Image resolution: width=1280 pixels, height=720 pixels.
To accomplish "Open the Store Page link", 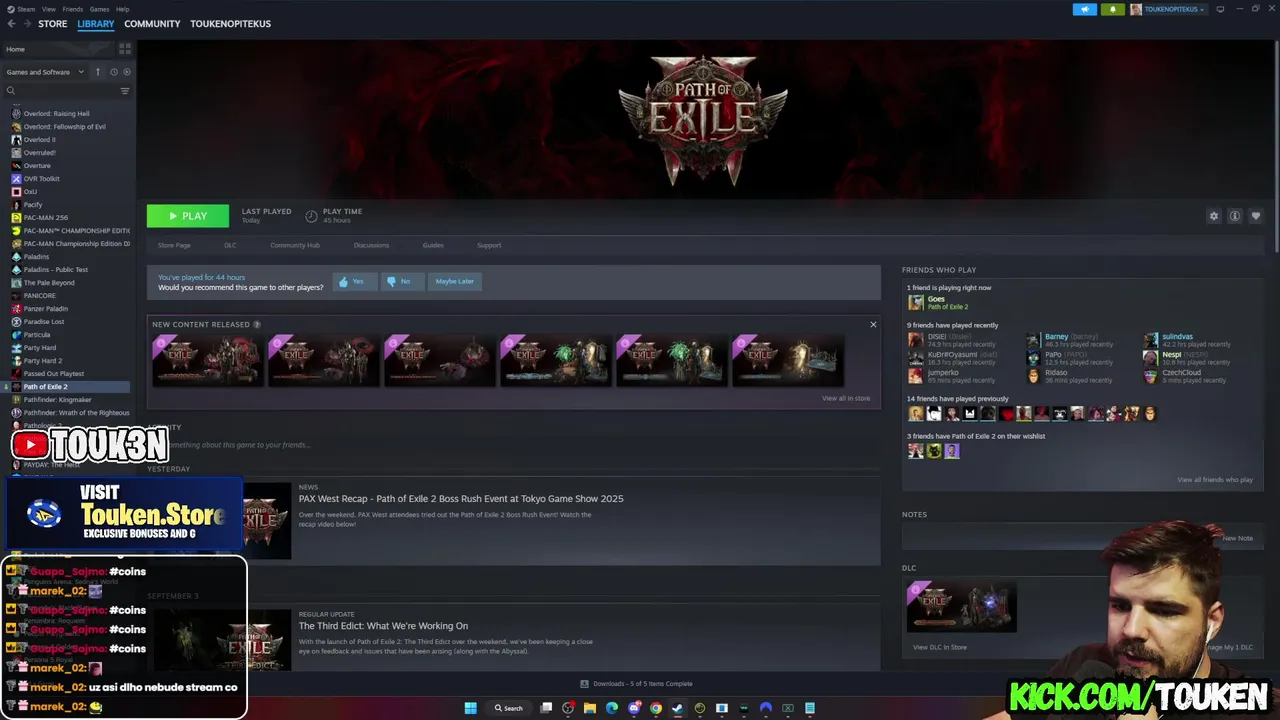I will (174, 245).
